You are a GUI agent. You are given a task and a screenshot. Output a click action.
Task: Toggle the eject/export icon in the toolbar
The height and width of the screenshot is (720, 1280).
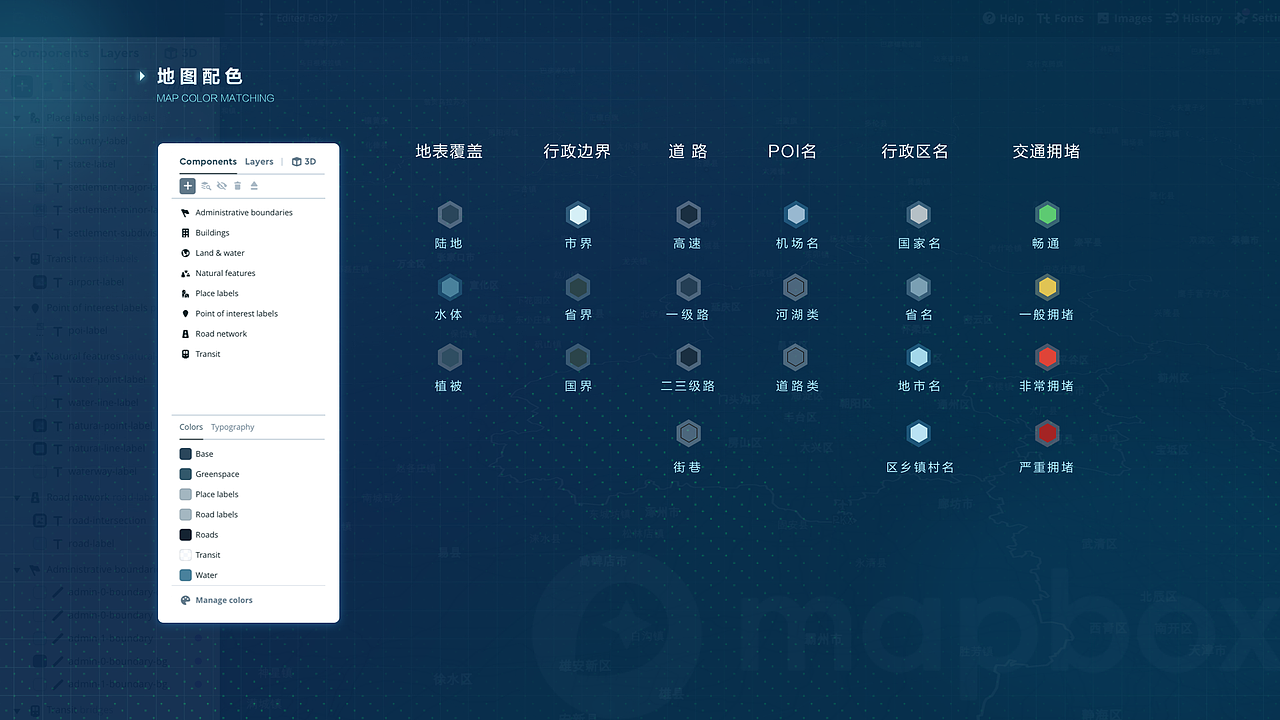pyautogui.click(x=254, y=186)
